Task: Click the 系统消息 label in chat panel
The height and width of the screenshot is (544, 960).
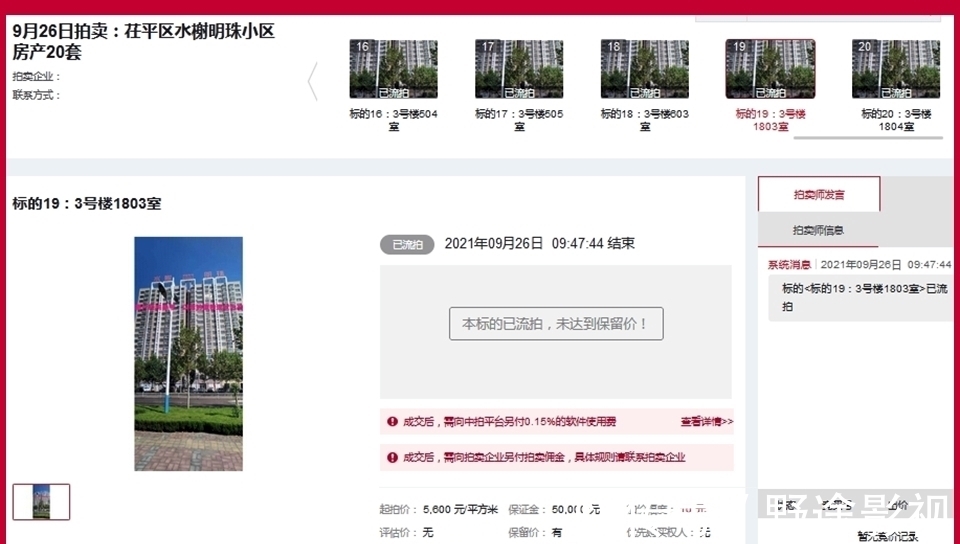Action: [789, 265]
